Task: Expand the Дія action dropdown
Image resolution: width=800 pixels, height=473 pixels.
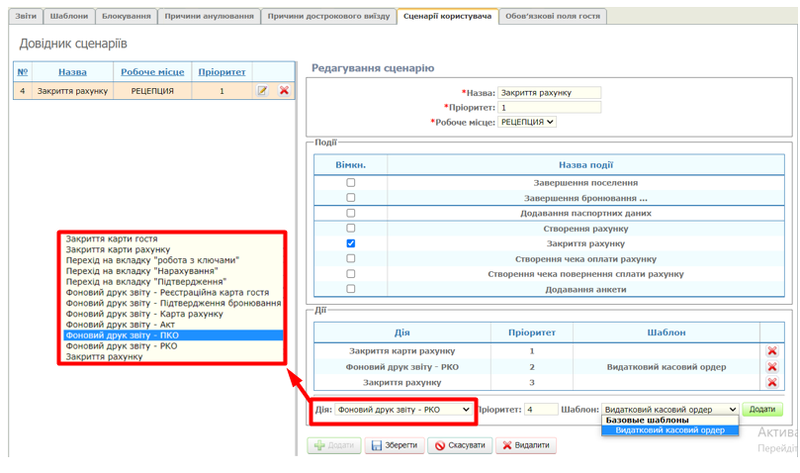Action: pyautogui.click(x=403, y=409)
